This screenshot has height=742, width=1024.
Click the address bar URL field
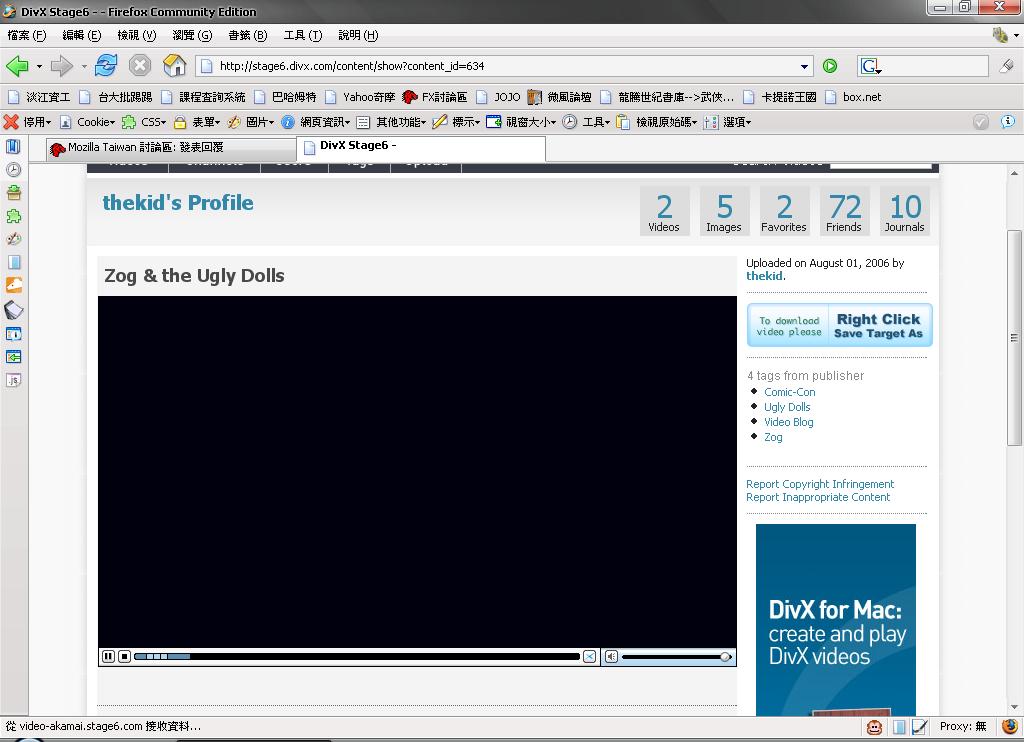pyautogui.click(x=500, y=66)
